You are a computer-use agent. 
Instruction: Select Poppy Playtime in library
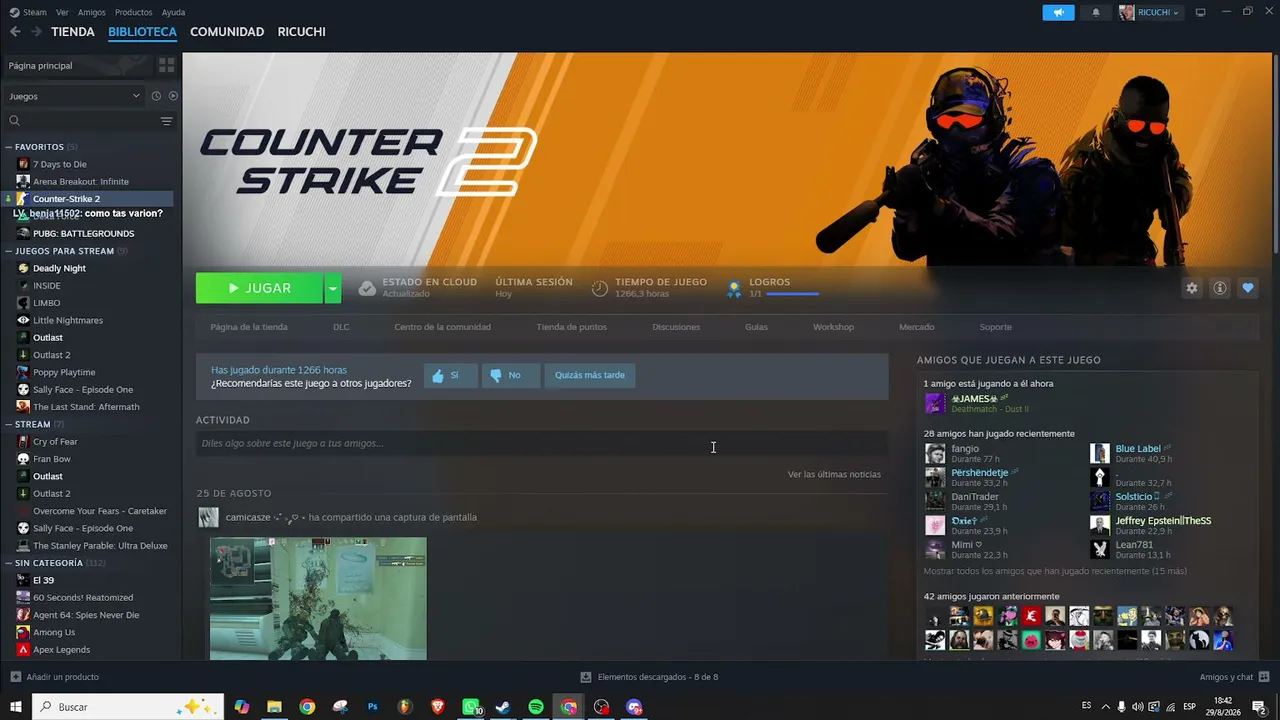[64, 372]
